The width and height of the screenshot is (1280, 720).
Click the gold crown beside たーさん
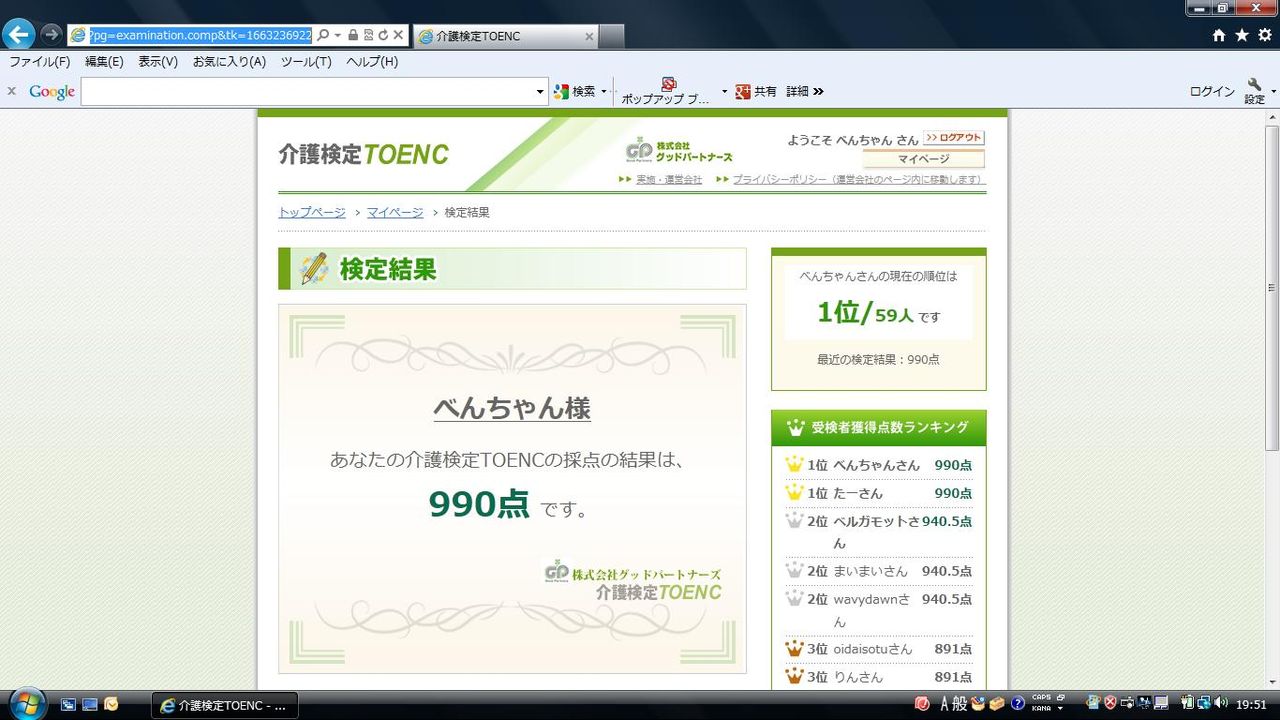tap(795, 492)
